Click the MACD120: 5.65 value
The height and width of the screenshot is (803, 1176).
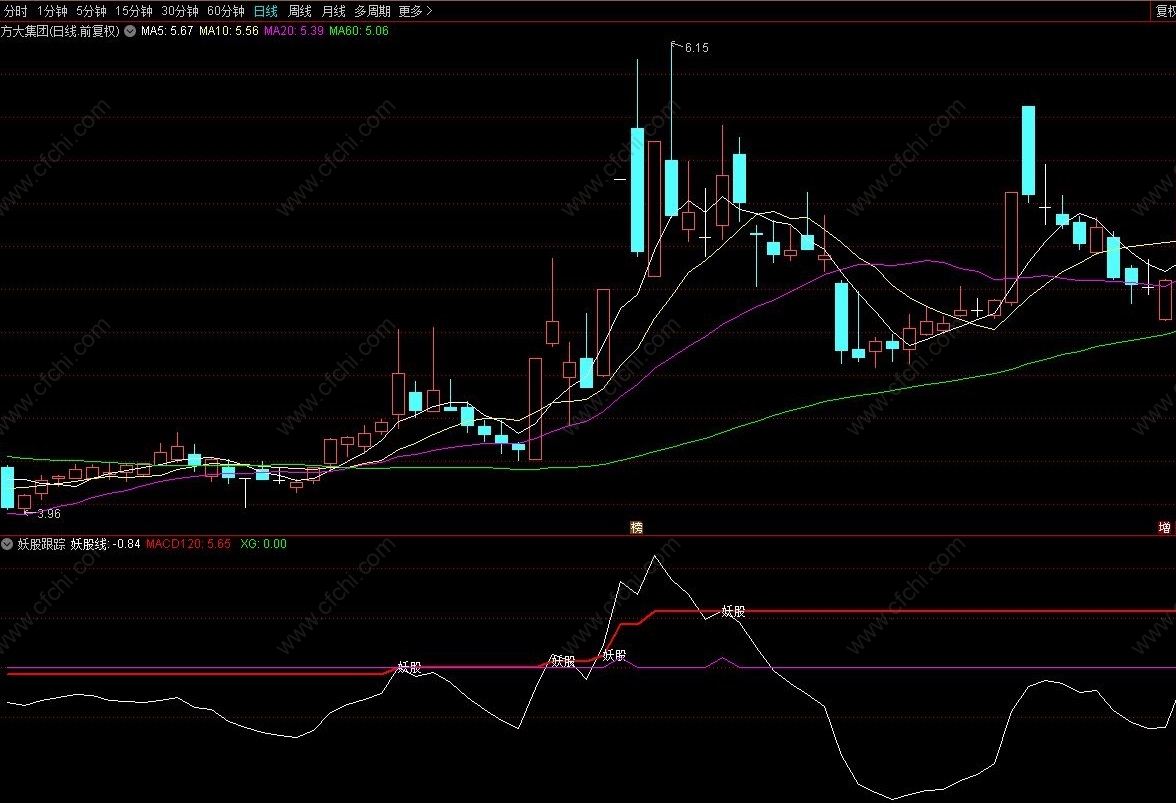pos(188,544)
